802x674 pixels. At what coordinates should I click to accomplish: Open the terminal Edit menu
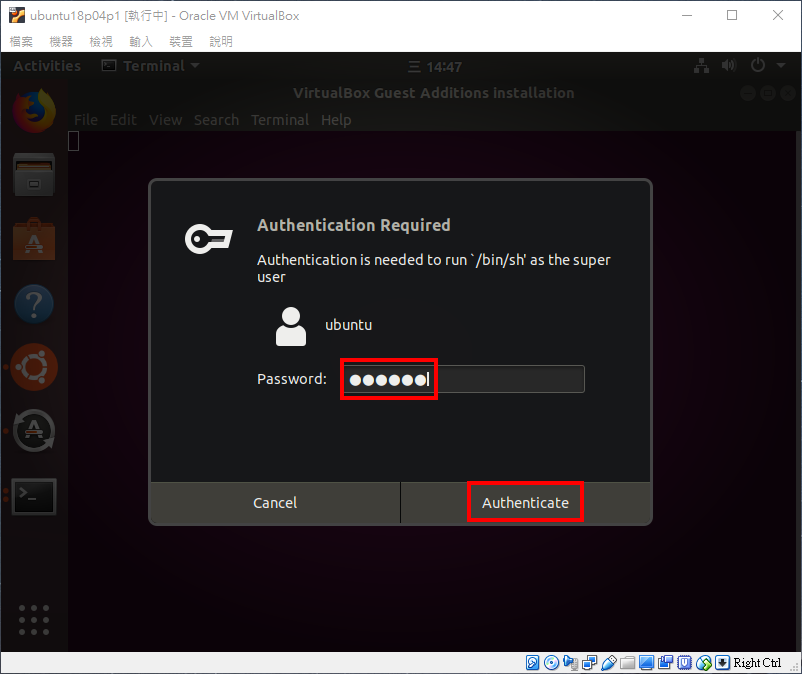(123, 120)
